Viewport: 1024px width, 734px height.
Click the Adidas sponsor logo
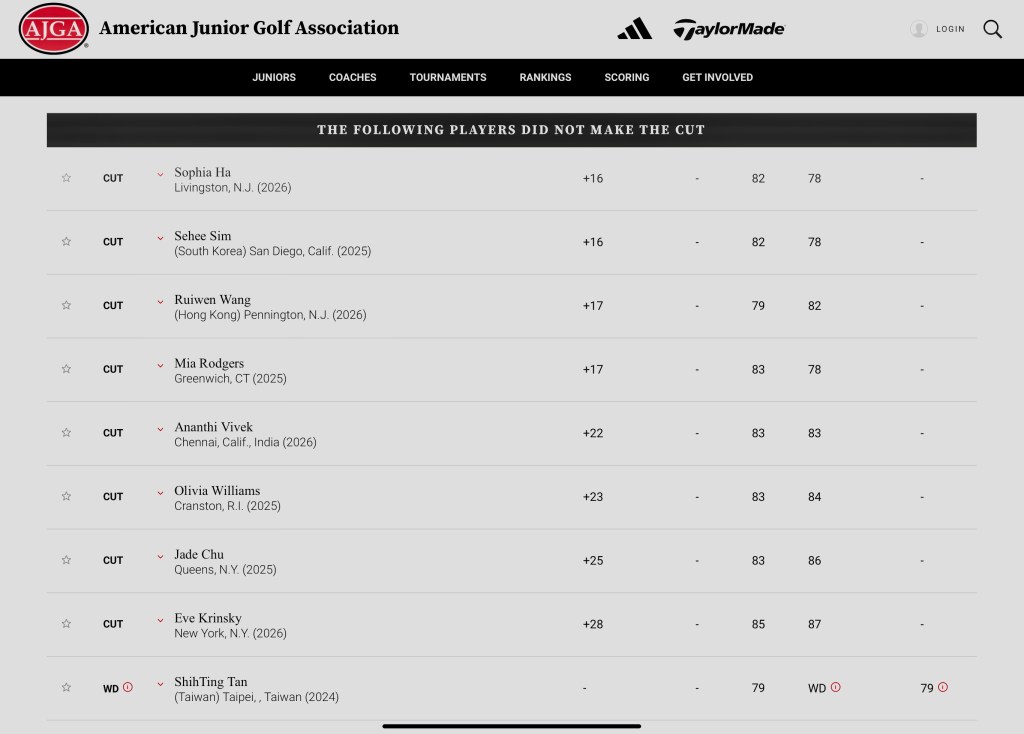coord(635,29)
